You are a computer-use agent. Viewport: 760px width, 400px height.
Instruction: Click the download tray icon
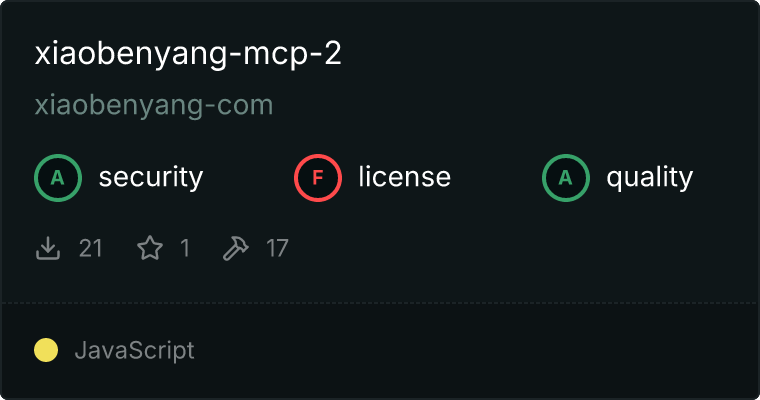pos(48,248)
